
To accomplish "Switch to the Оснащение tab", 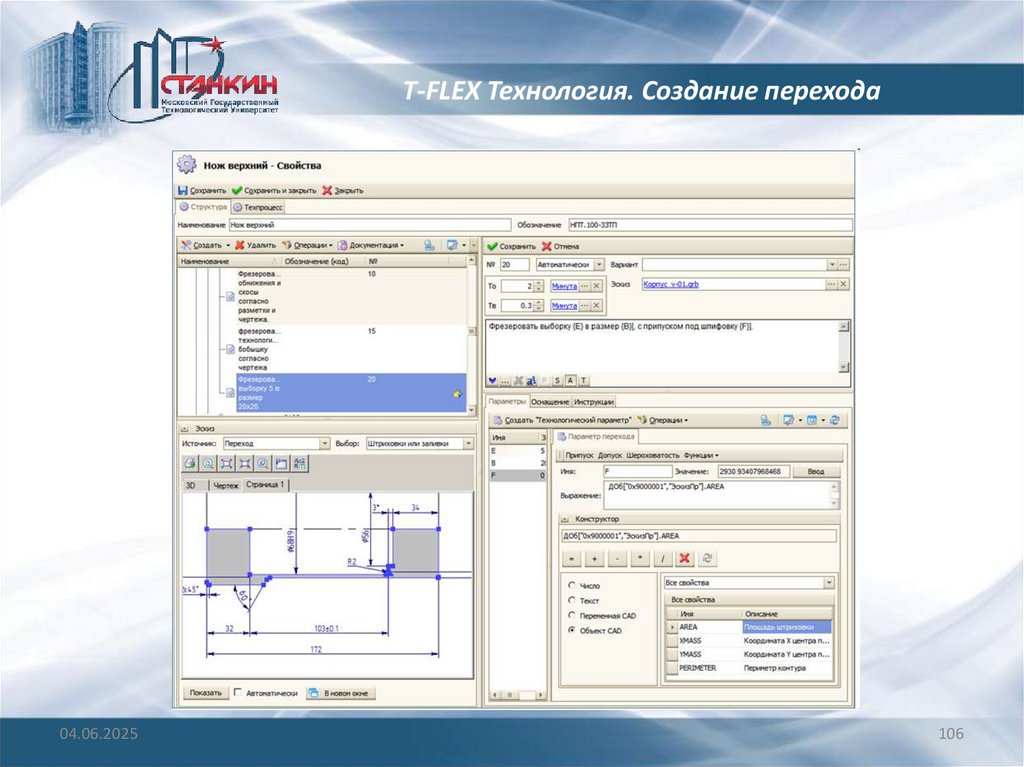I will (550, 402).
